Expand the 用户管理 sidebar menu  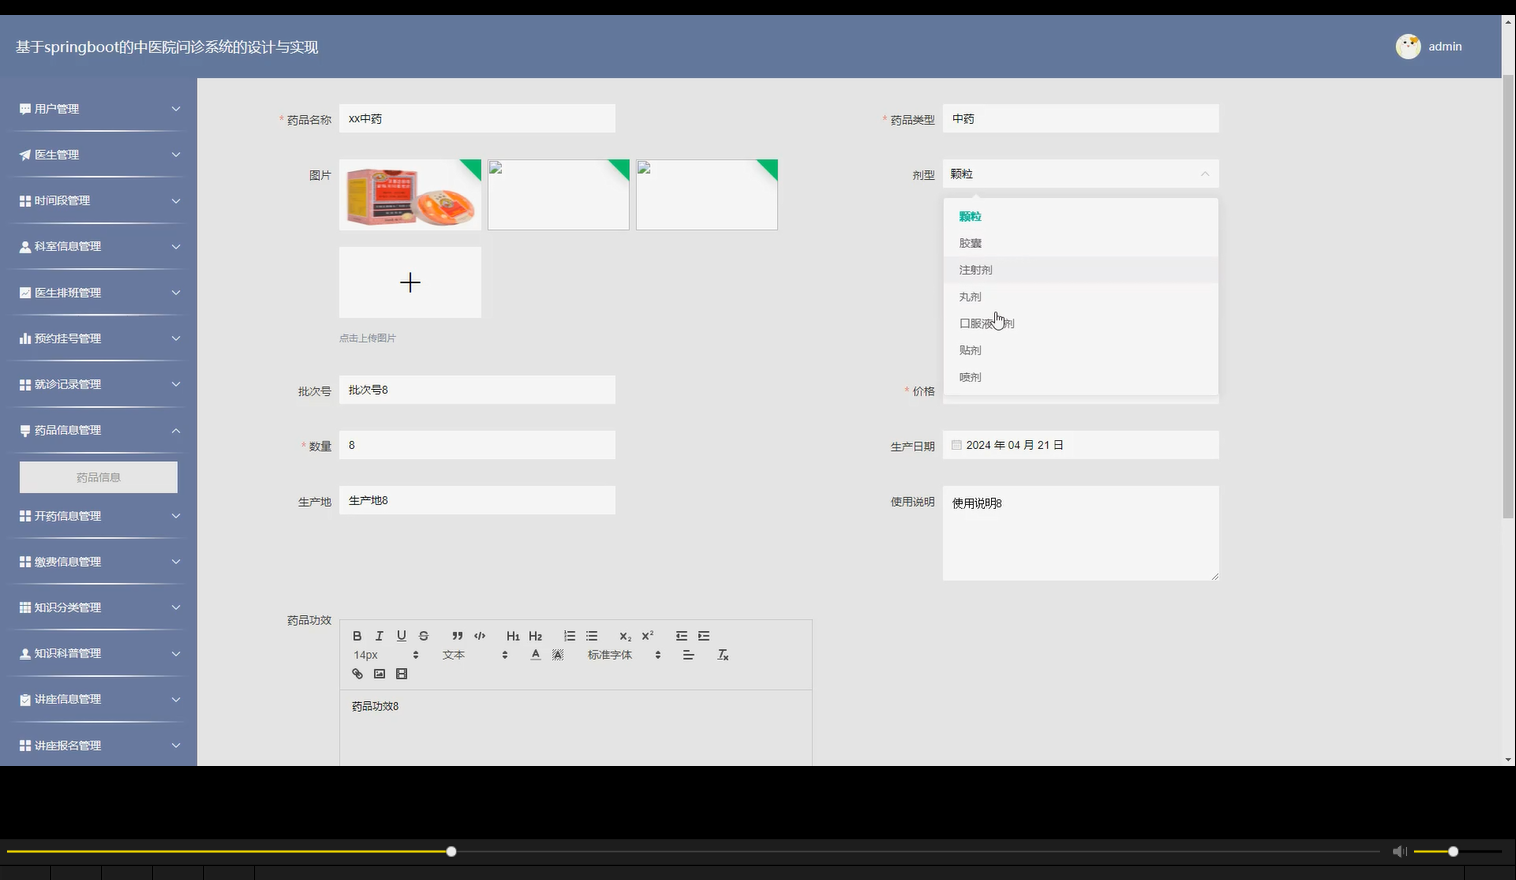99,109
